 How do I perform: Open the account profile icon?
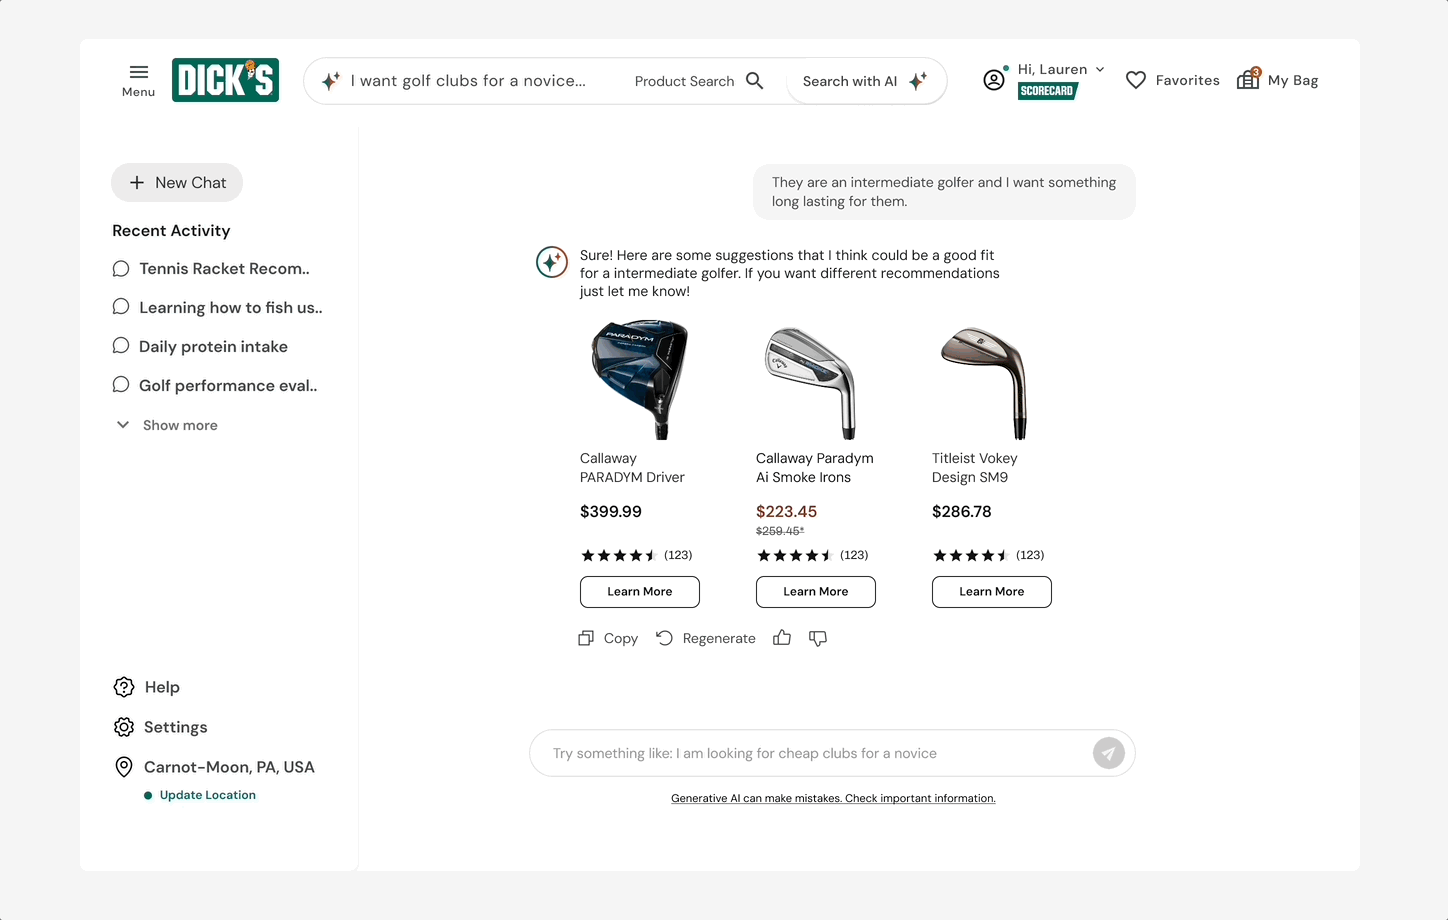pyautogui.click(x=993, y=79)
